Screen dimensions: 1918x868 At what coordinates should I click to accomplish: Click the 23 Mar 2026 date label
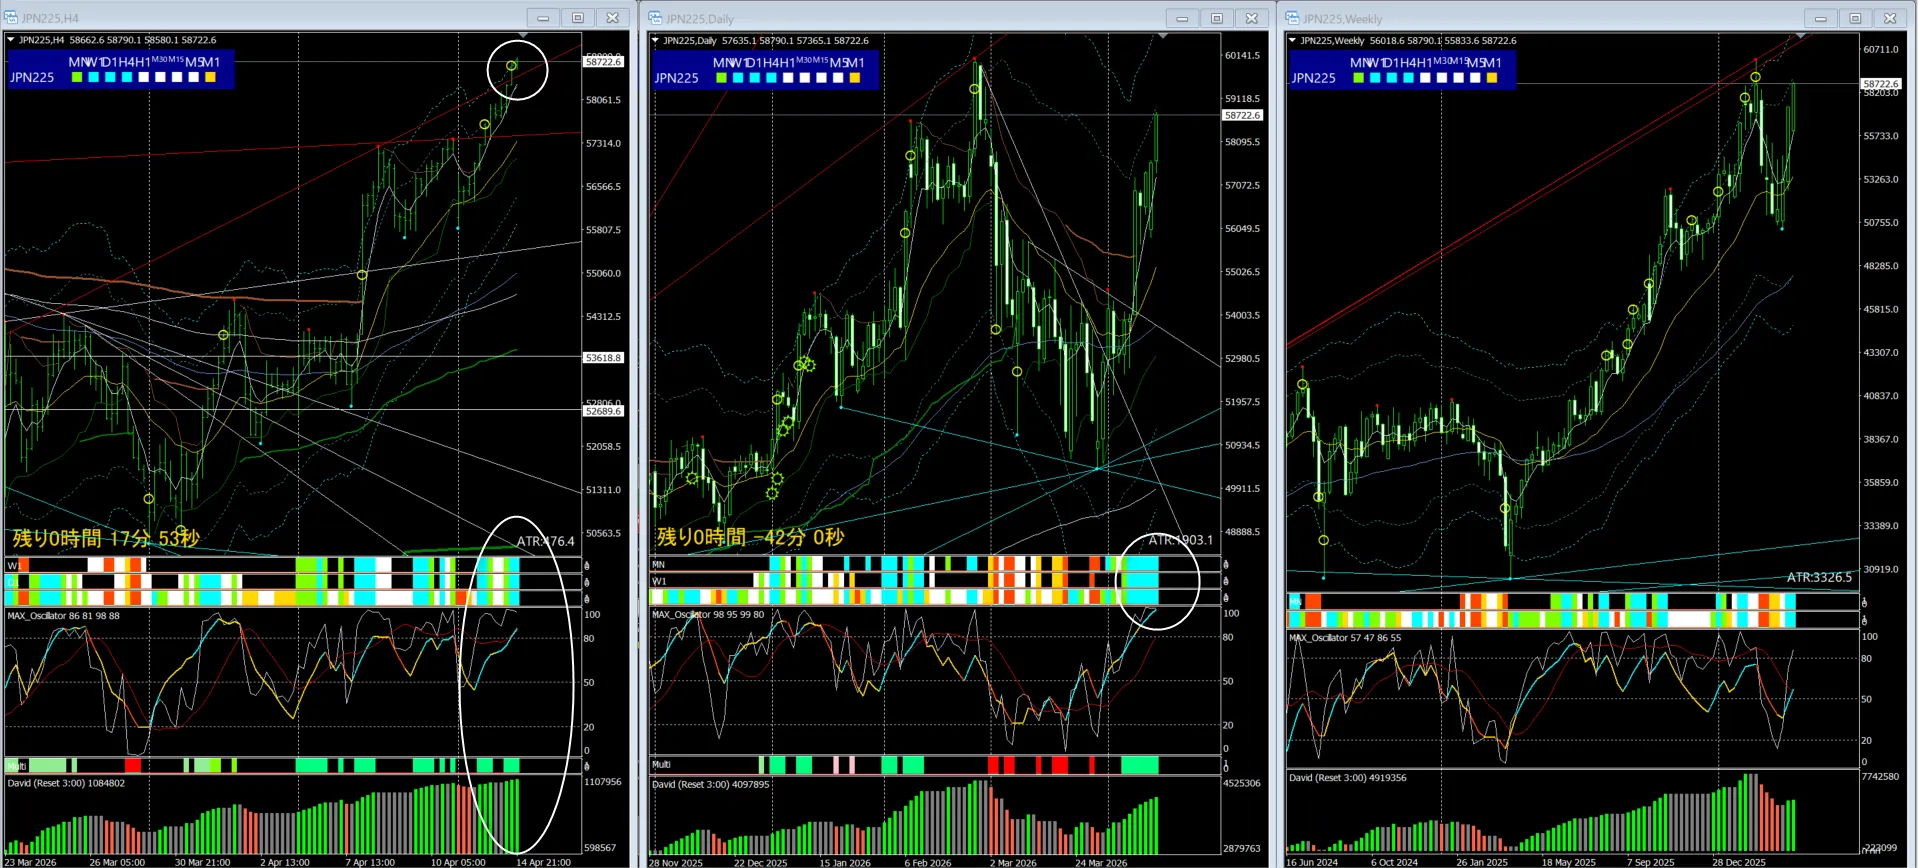tap(30, 862)
